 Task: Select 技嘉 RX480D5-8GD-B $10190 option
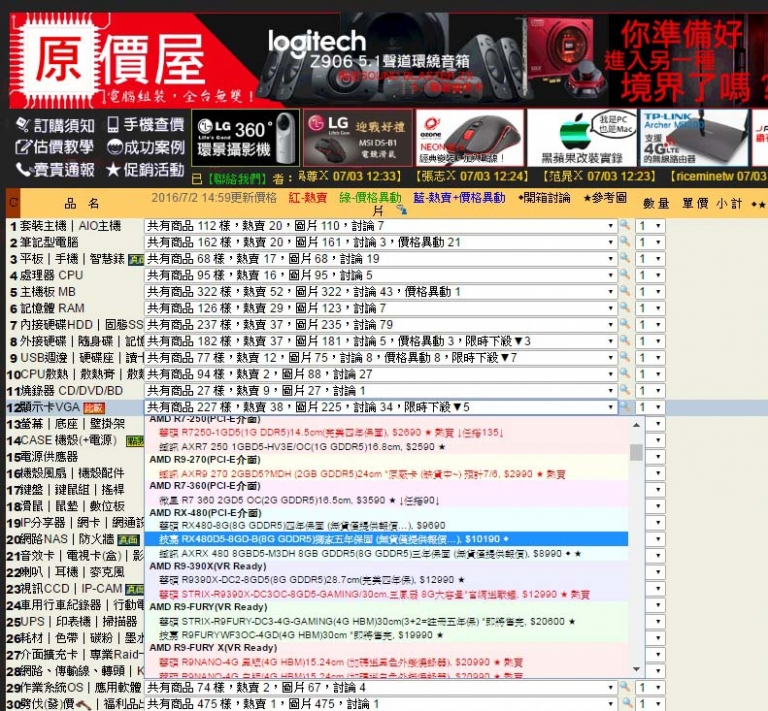click(x=386, y=539)
